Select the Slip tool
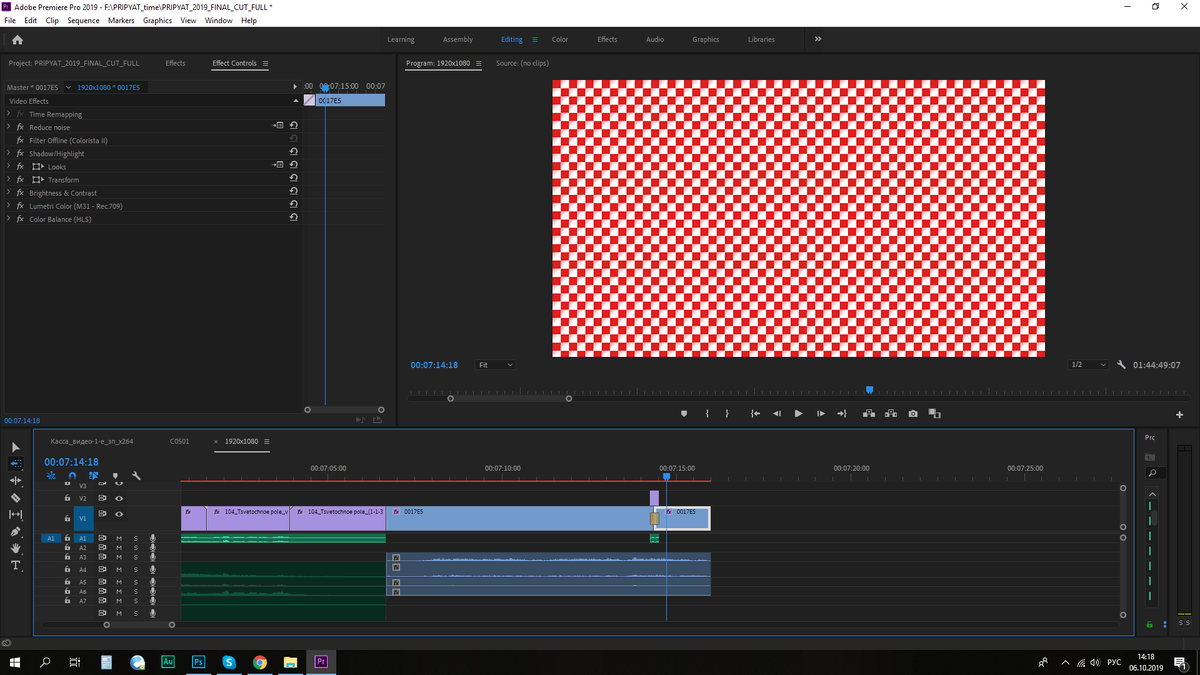Image resolution: width=1200 pixels, height=675 pixels. [15, 514]
